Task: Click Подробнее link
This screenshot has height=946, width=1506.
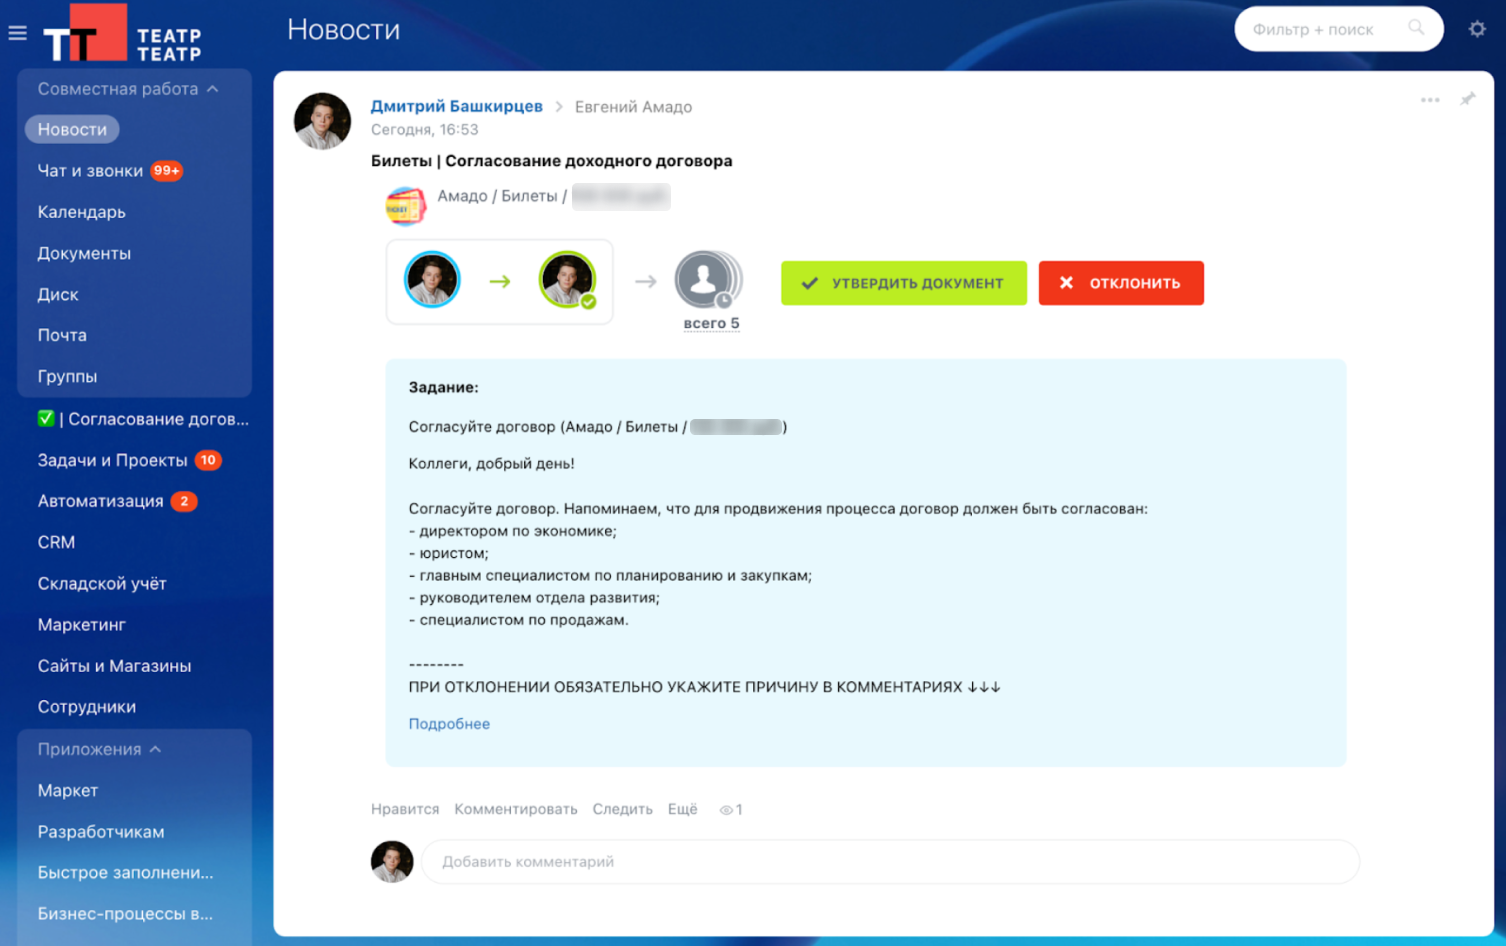Action: (x=449, y=724)
